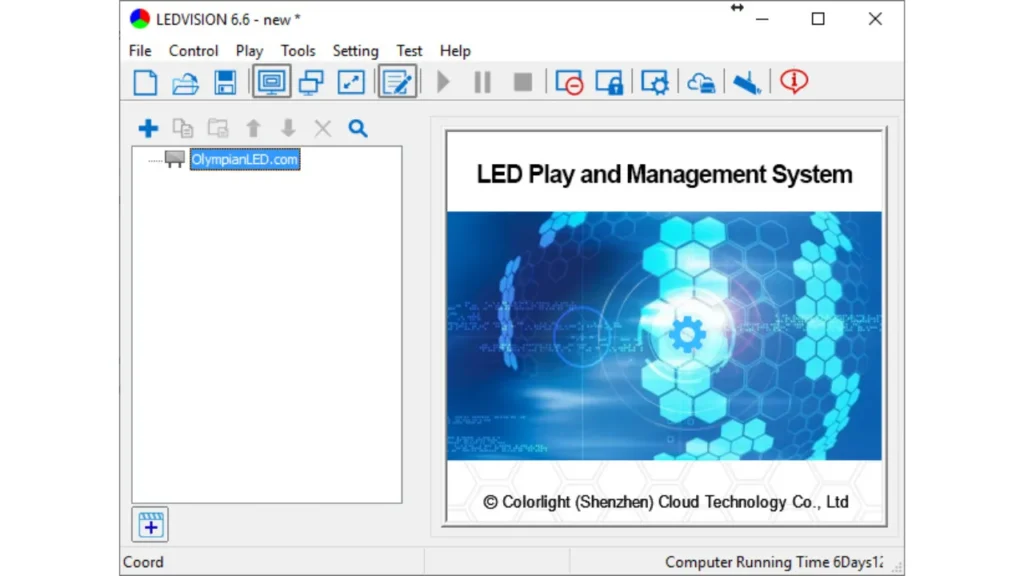
Task: Open screen settings with the gear icon
Action: pyautogui.click(x=653, y=82)
